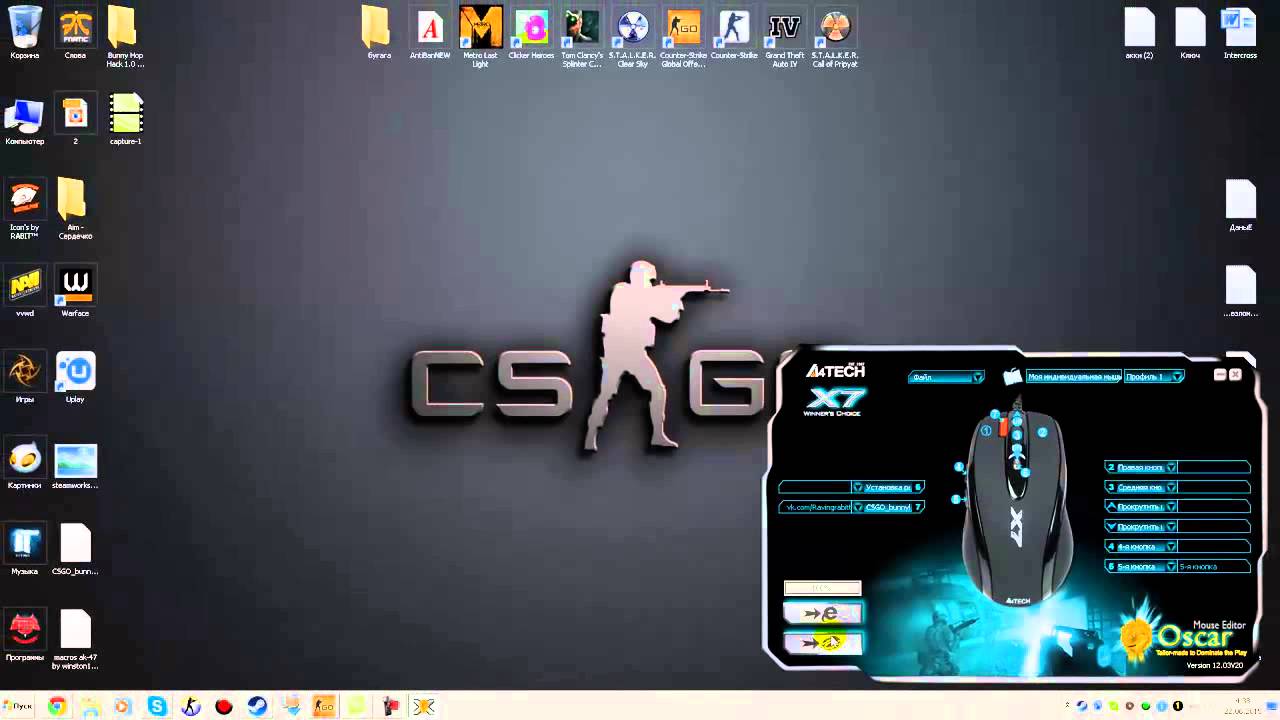Open the Ключ file on desktop
The image size is (1280, 720).
pyautogui.click(x=1190, y=33)
